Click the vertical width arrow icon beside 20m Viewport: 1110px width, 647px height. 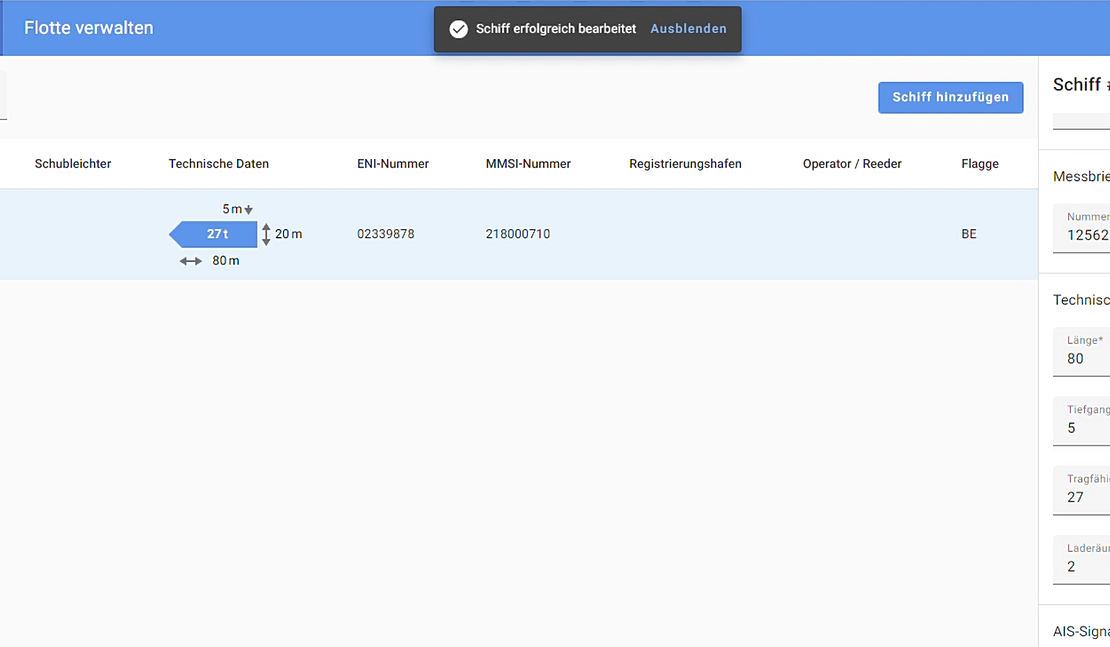[266, 234]
